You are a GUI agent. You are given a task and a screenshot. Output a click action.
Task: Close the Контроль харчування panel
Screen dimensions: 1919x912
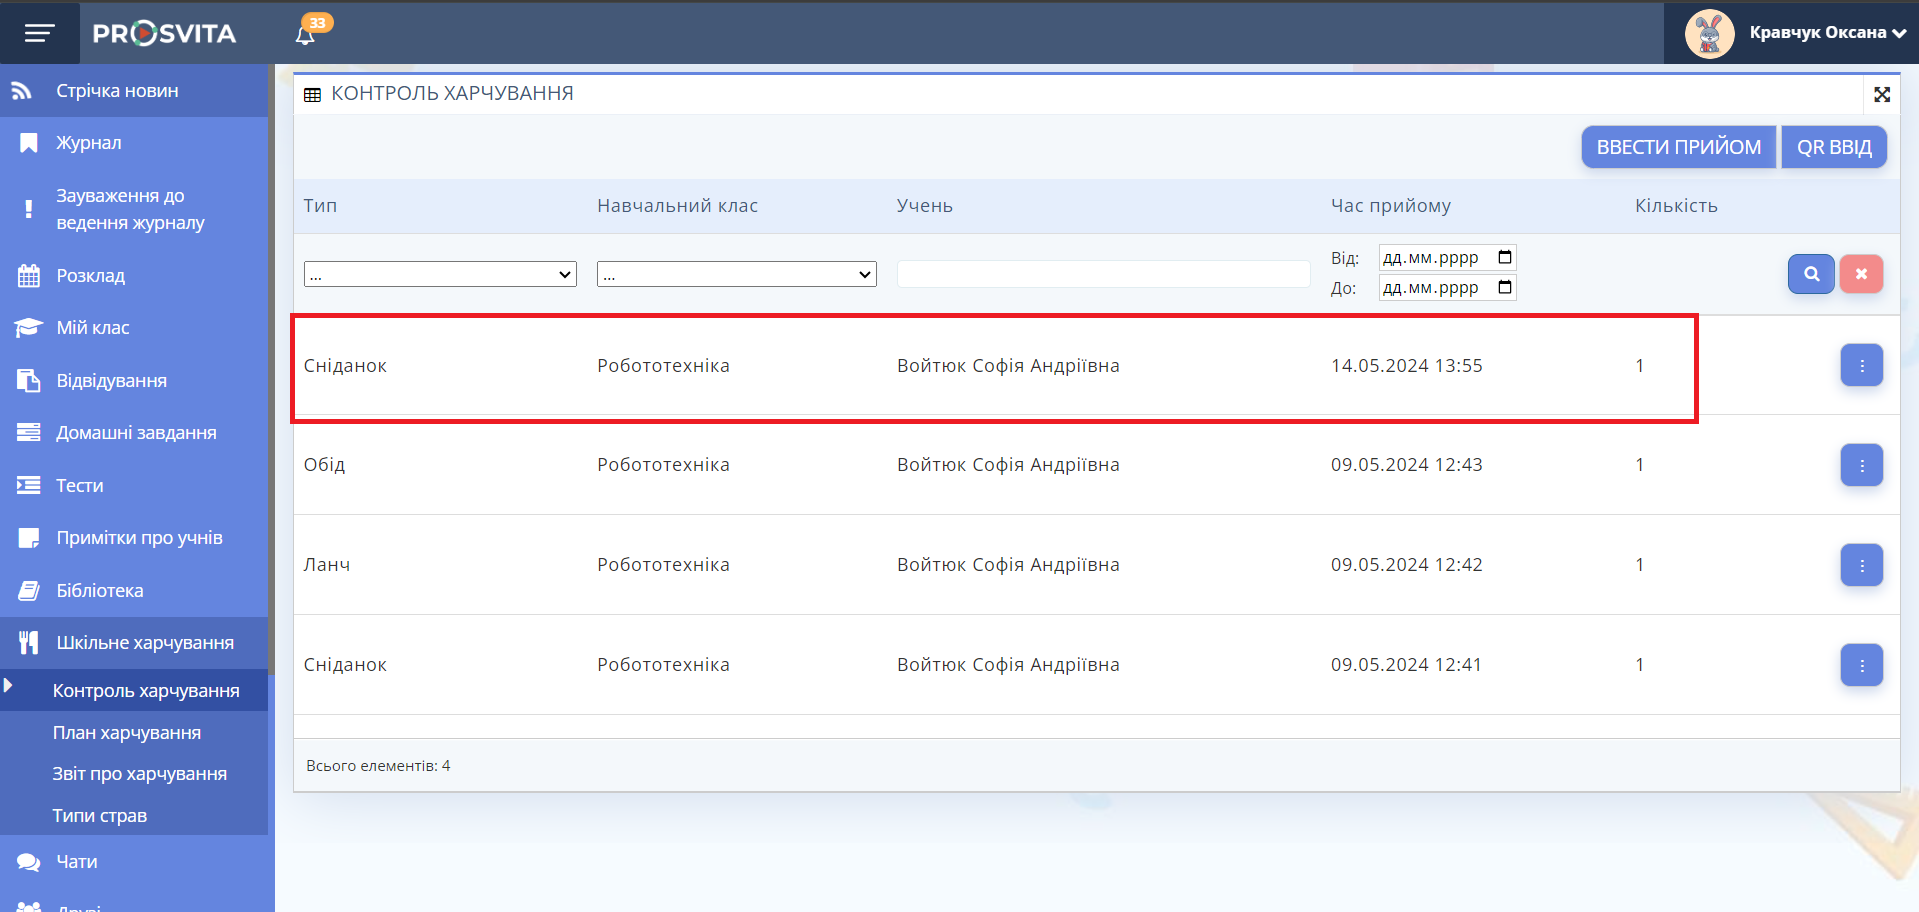pyautogui.click(x=1881, y=94)
